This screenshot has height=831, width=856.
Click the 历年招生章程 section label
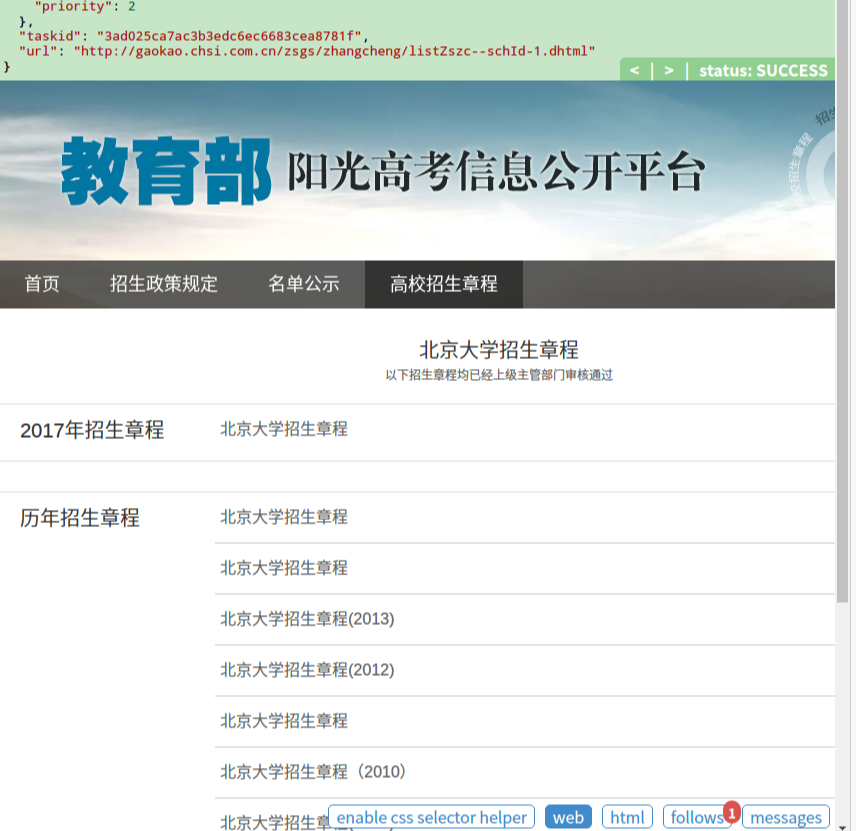point(80,517)
